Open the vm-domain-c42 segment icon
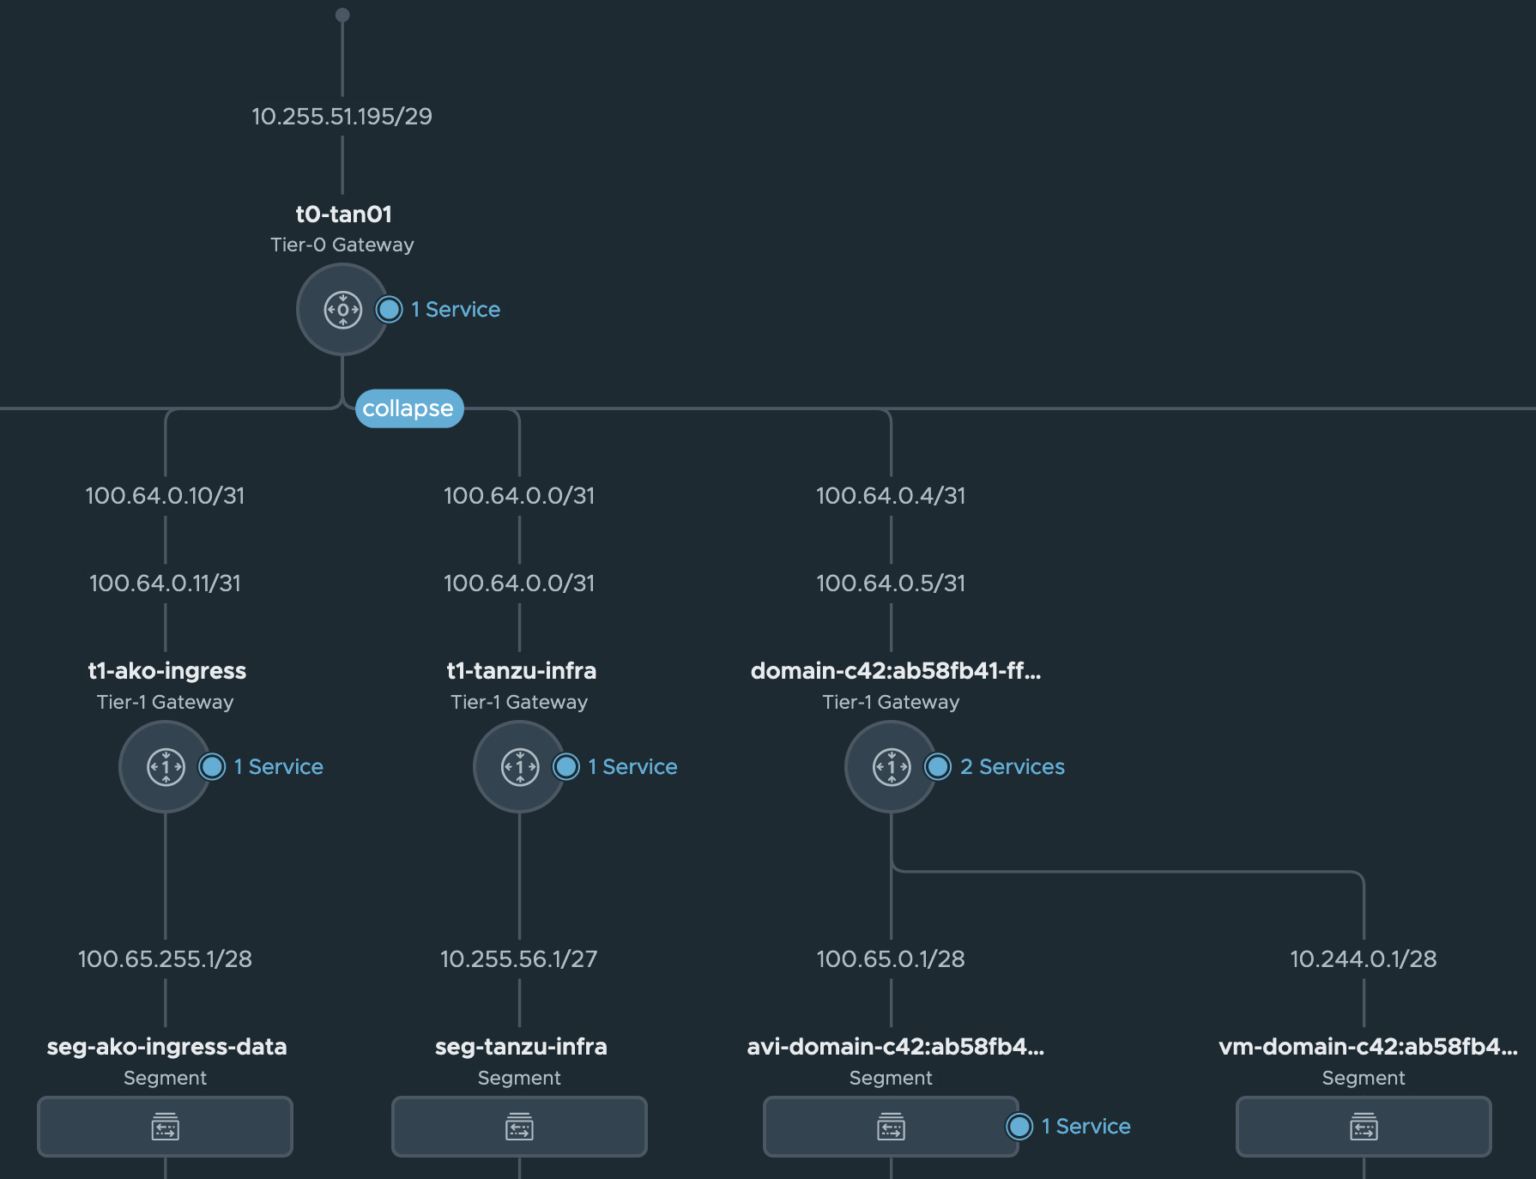 [1362, 1127]
